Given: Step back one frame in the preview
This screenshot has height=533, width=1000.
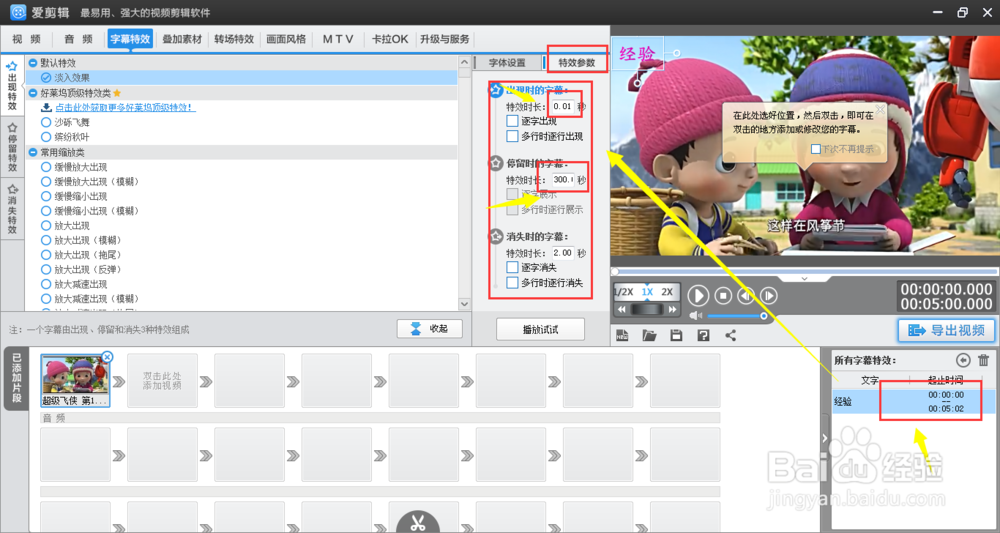Looking at the screenshot, I should tap(746, 296).
